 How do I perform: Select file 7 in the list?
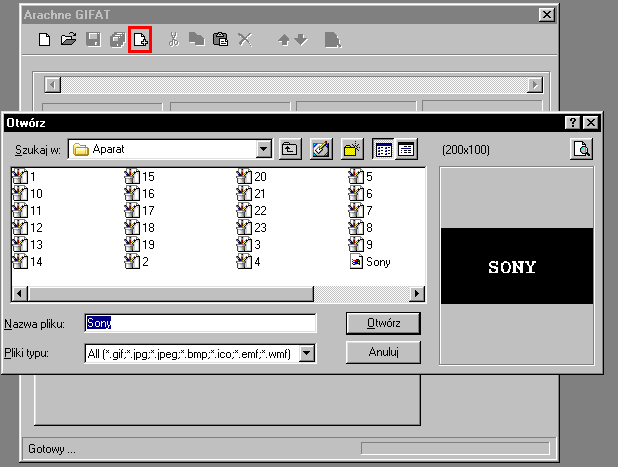pyautogui.click(x=361, y=210)
